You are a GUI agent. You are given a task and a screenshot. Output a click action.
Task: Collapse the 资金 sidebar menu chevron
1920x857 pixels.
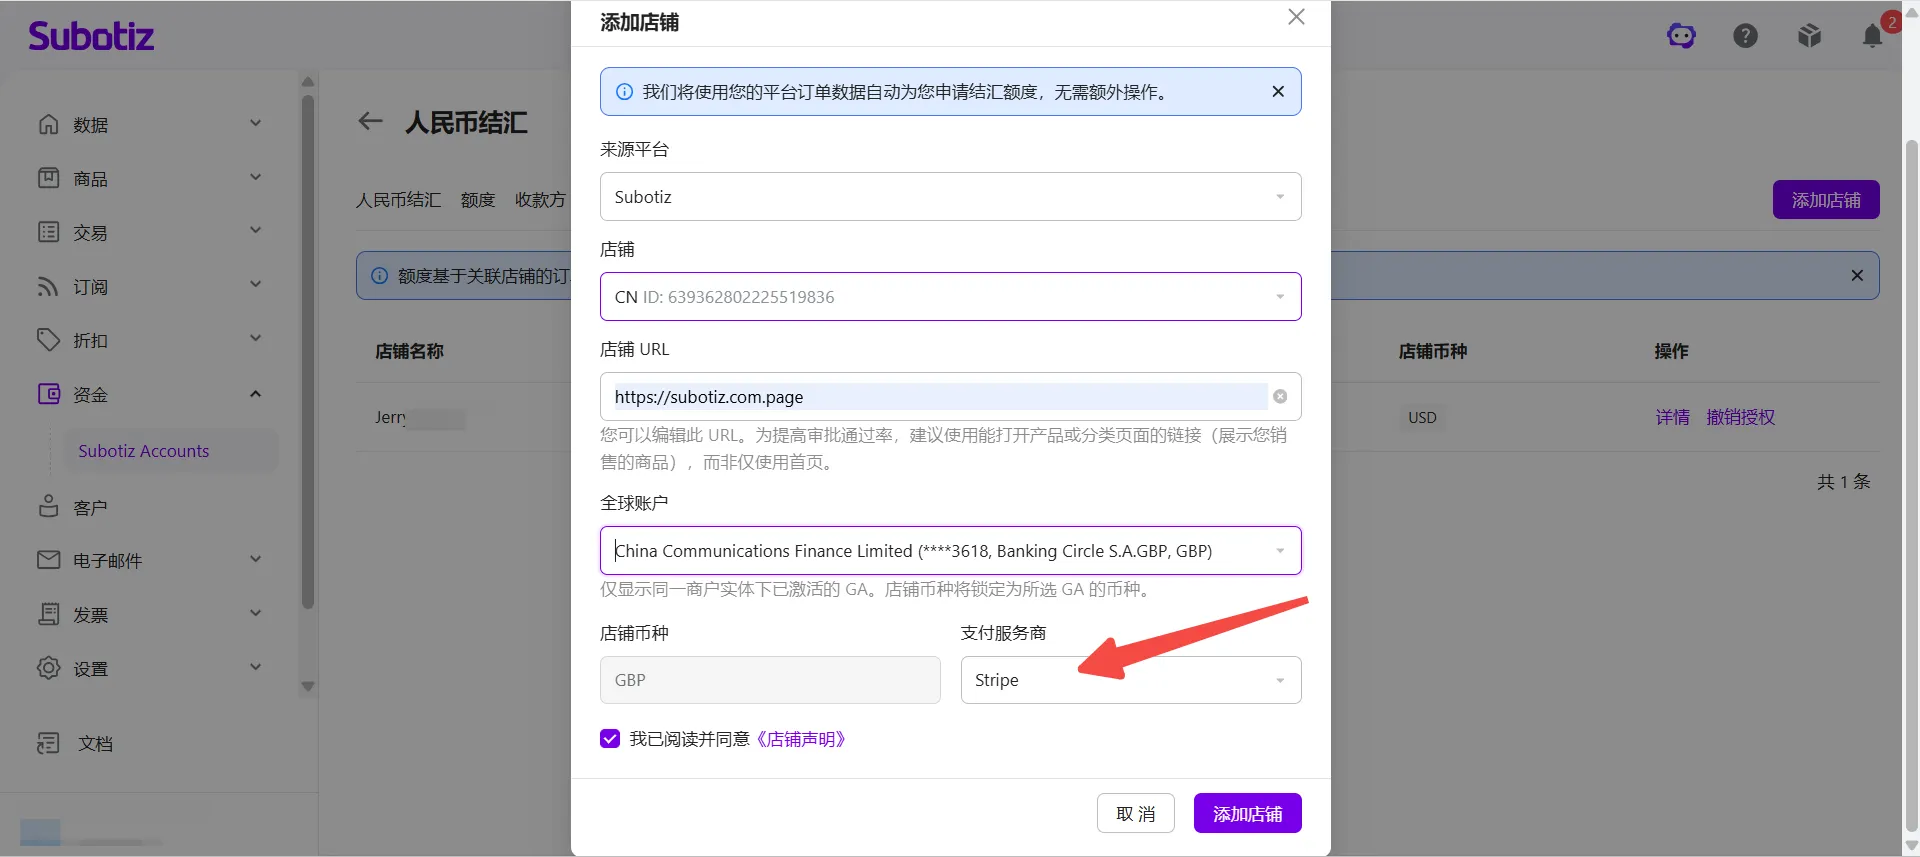[x=256, y=394]
